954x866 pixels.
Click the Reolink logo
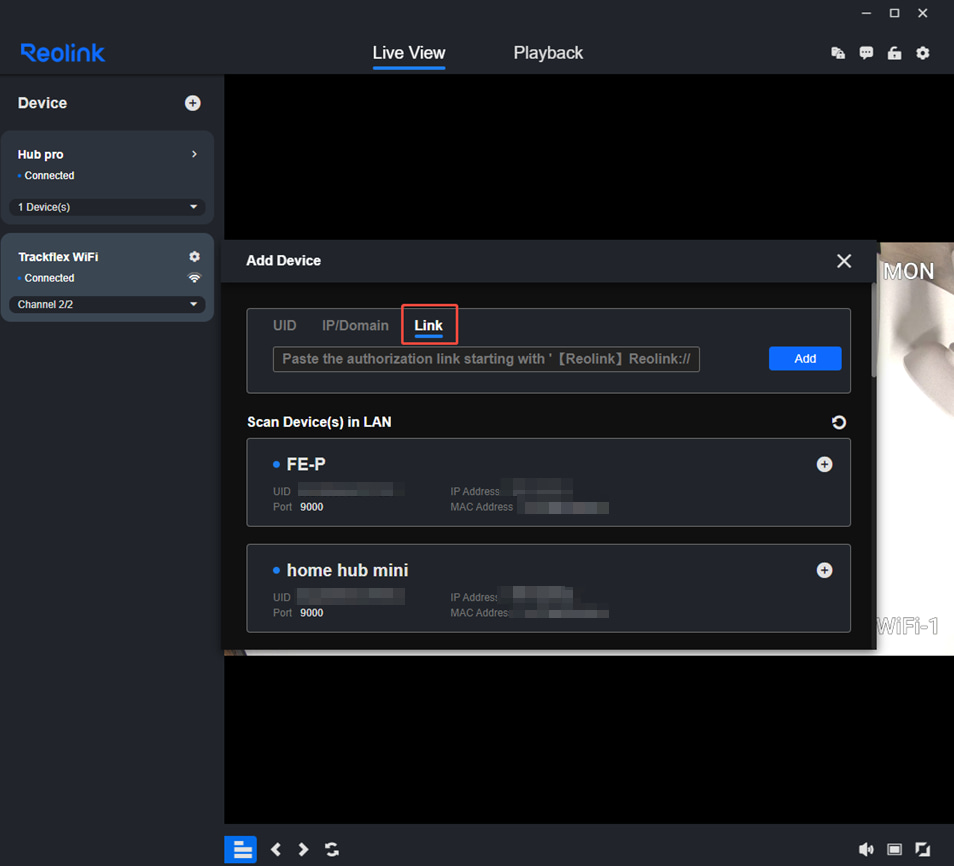[x=63, y=53]
